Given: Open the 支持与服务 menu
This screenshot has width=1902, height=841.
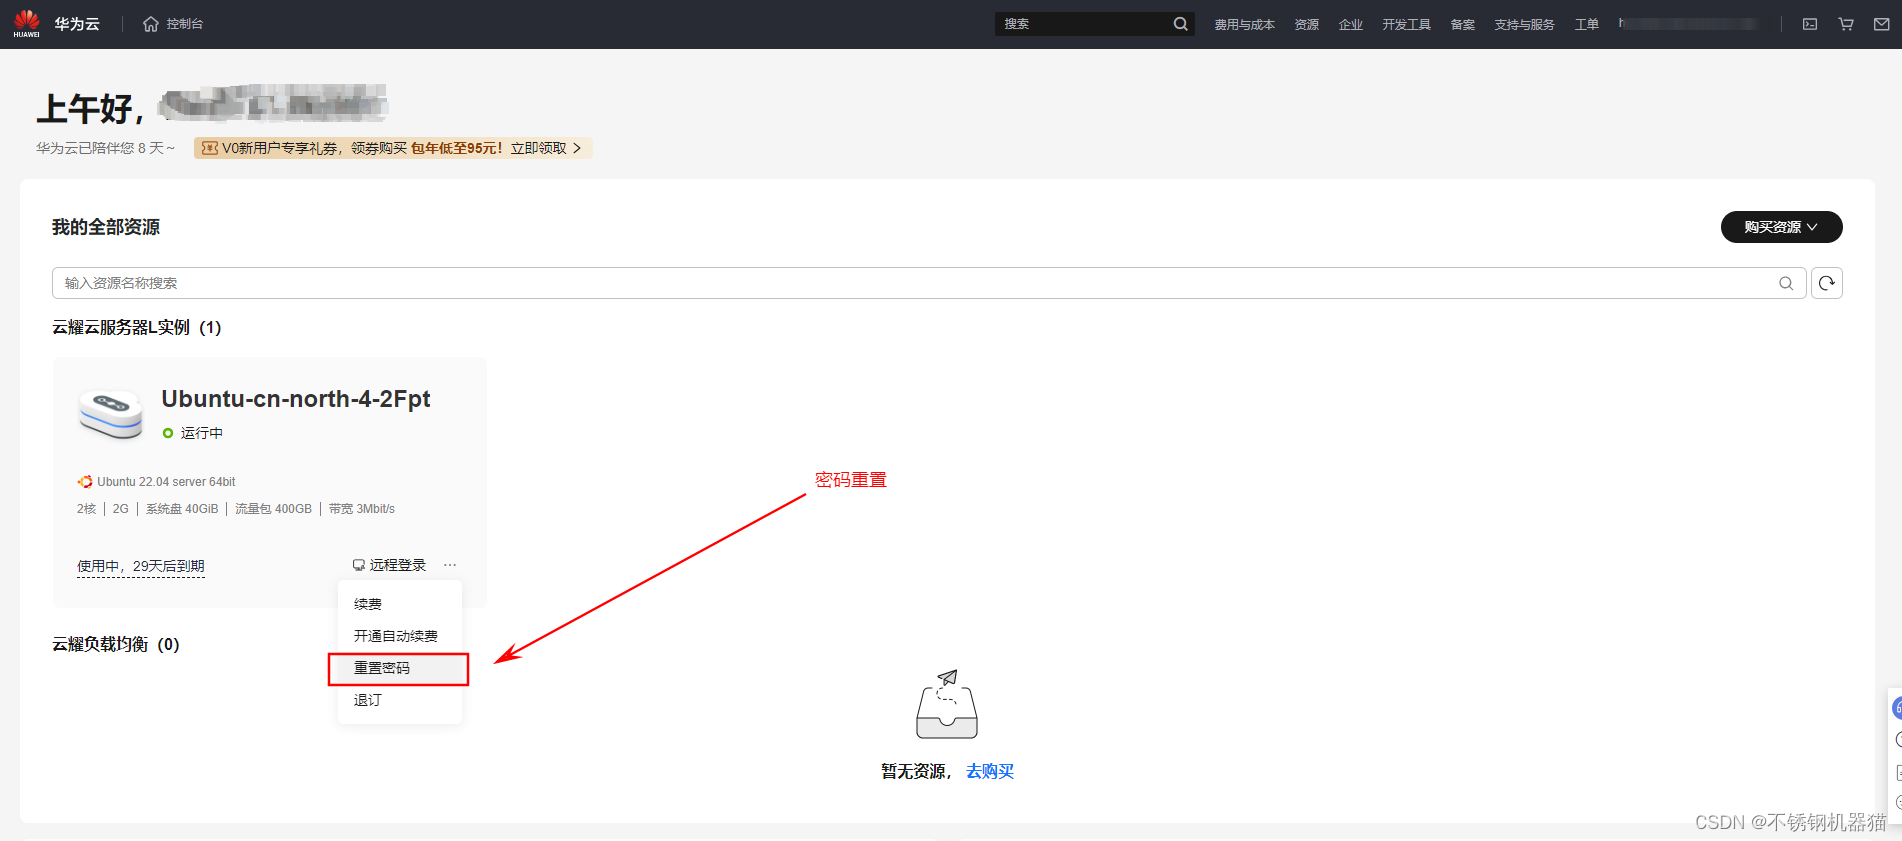Looking at the screenshot, I should click(1524, 24).
